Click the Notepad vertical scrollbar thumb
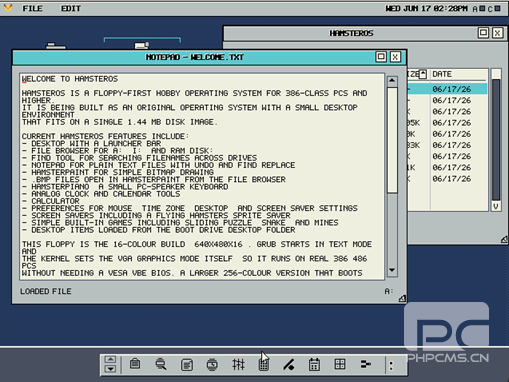Image resolution: width=509 pixels, height=382 pixels. [392, 140]
